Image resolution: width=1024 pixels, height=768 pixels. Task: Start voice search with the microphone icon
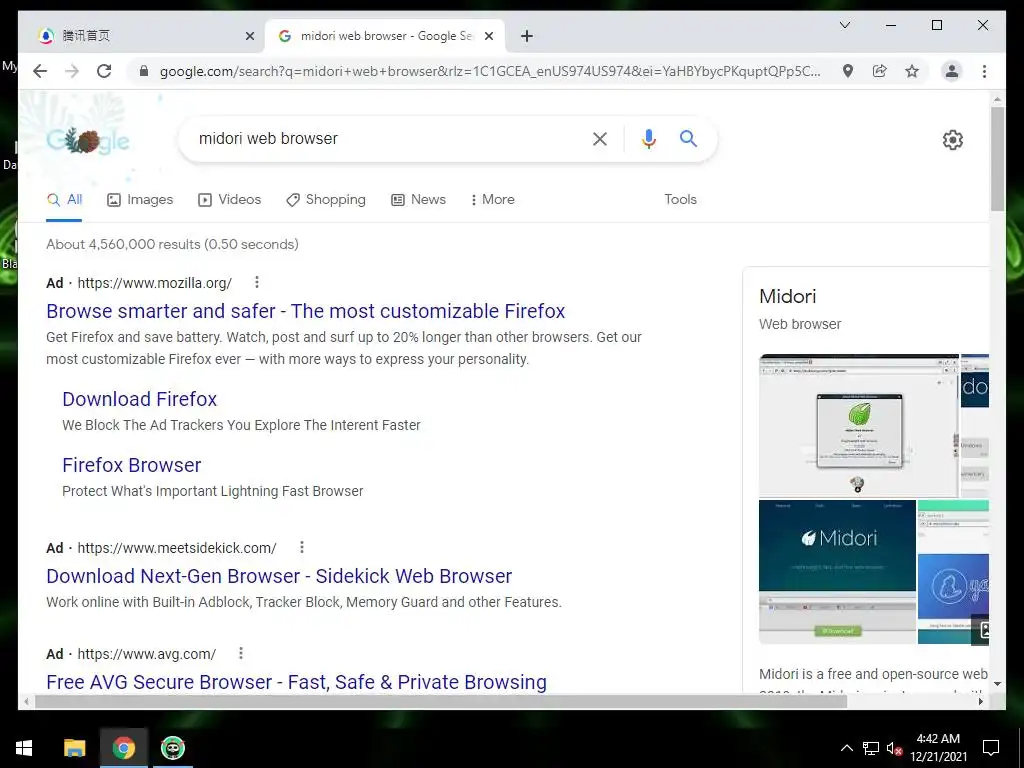648,138
